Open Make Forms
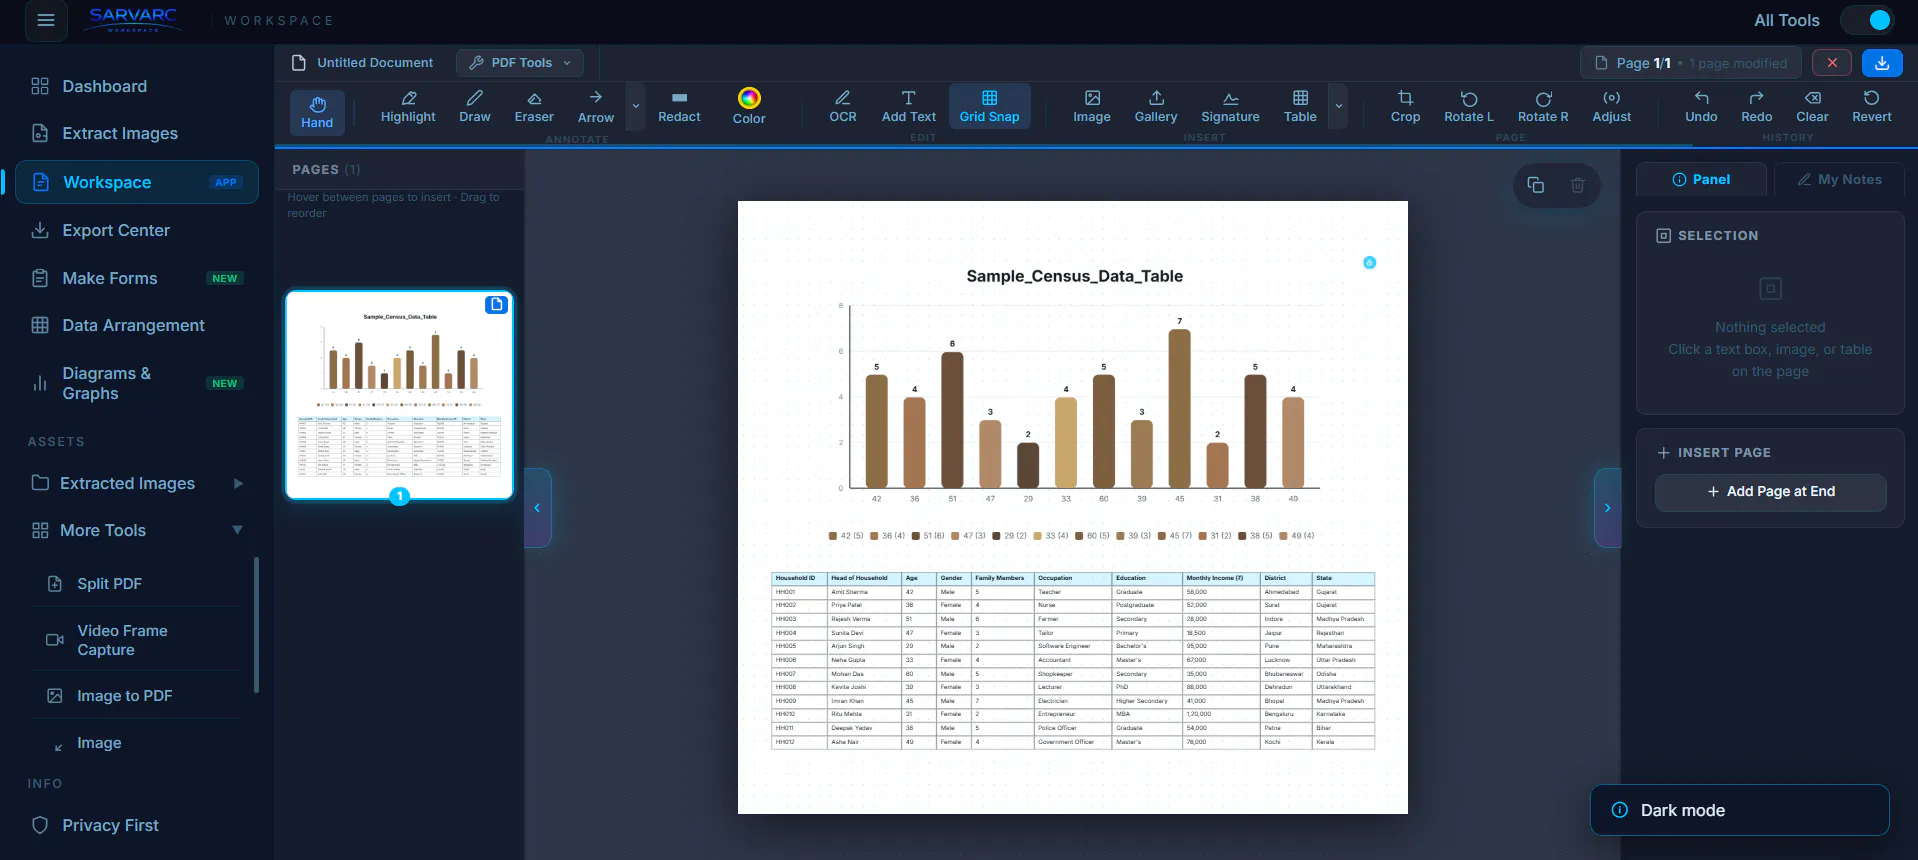The width and height of the screenshot is (1918, 860). [x=137, y=278]
